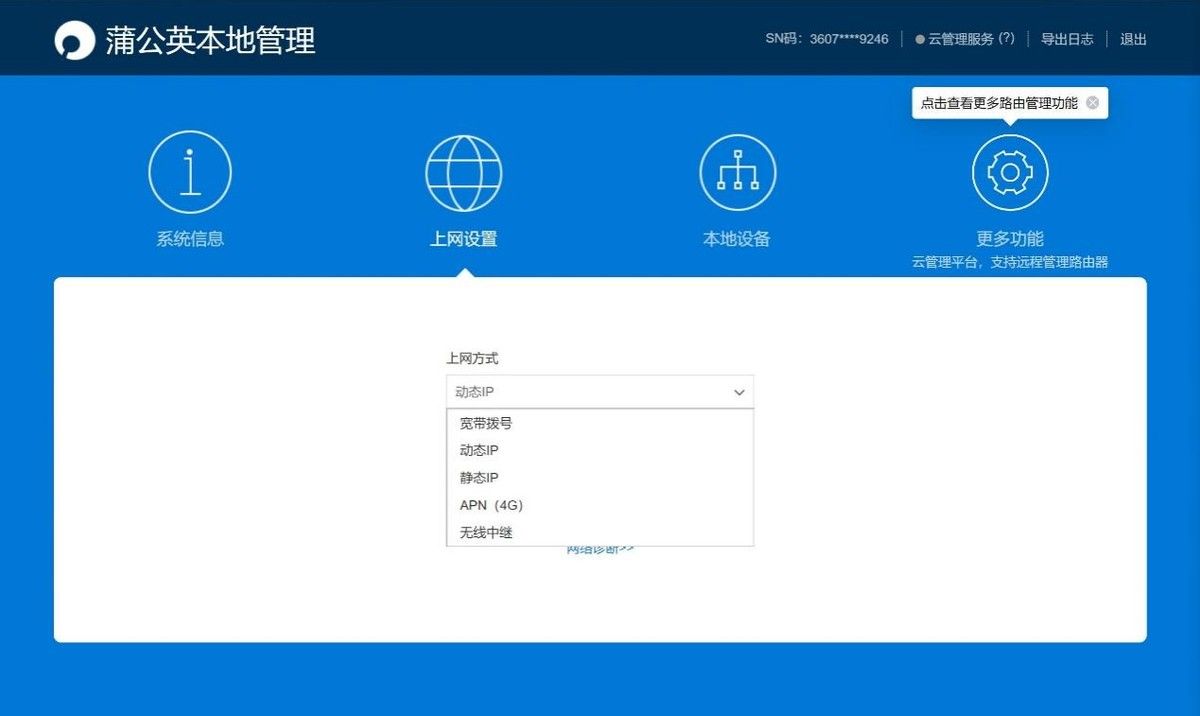Click the 云管理服务 status text
The width and height of the screenshot is (1200, 716).
click(x=960, y=39)
